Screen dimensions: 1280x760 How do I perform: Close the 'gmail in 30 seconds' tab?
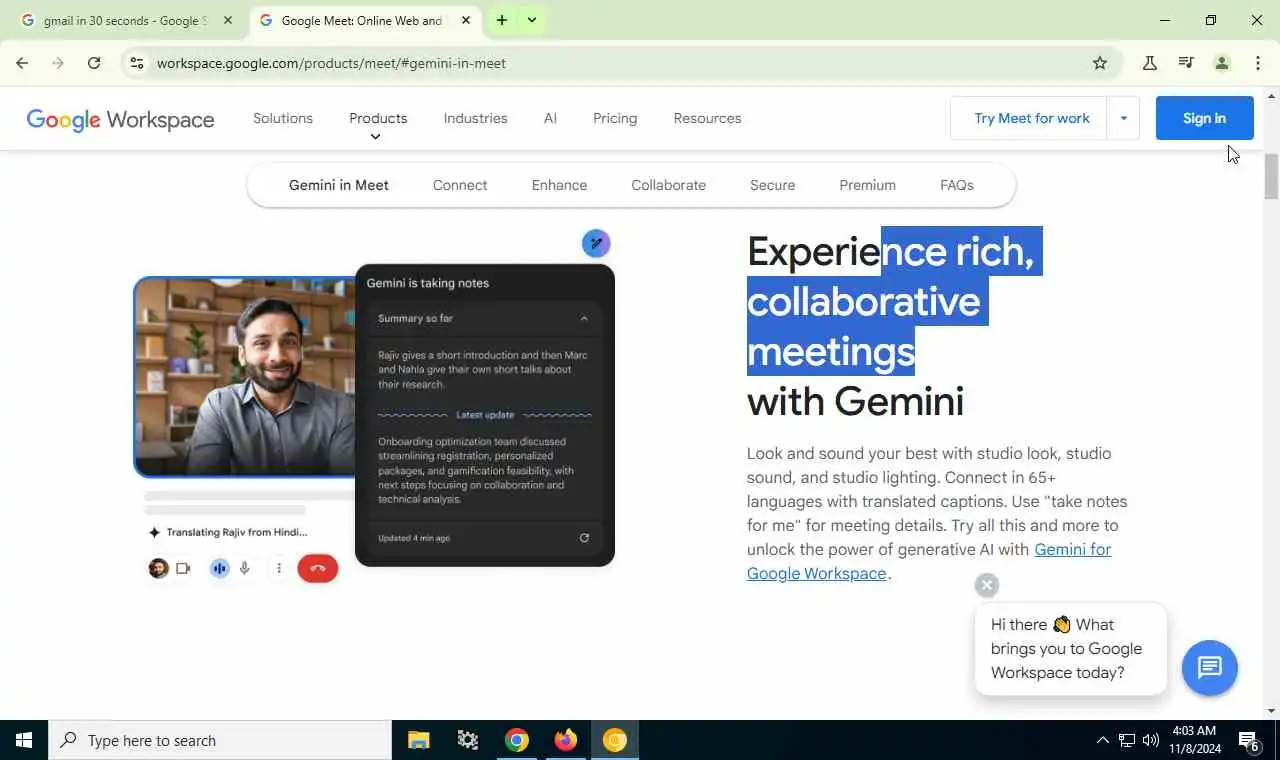pos(227,20)
